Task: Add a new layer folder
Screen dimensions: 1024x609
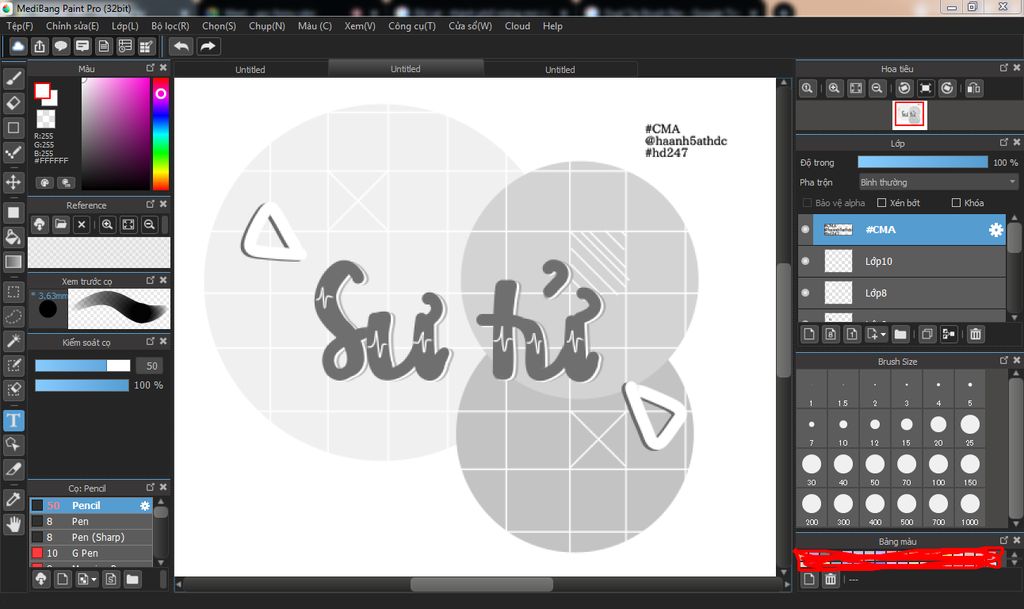Action: (900, 334)
